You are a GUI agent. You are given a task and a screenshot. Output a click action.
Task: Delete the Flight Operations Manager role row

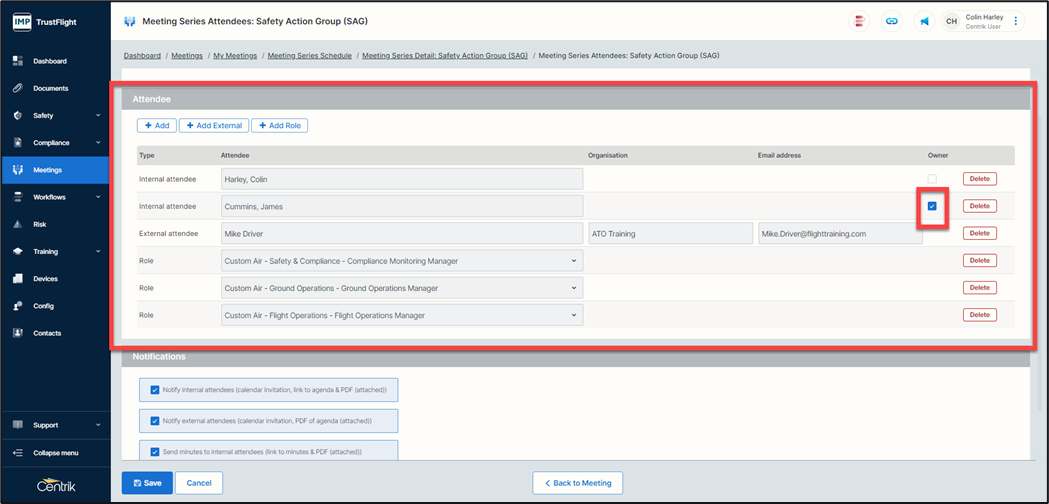click(x=979, y=315)
